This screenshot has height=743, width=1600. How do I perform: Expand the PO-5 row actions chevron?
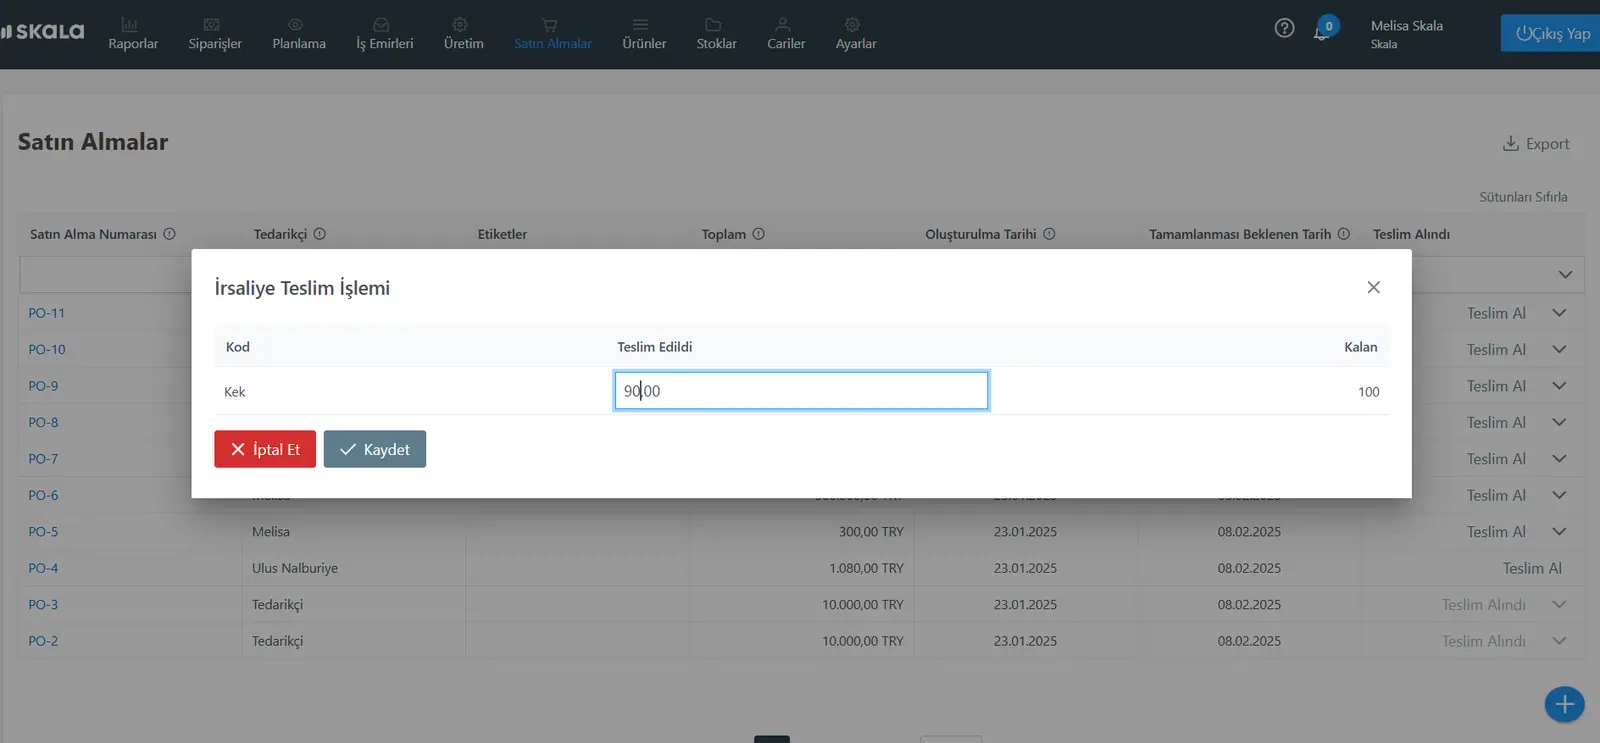point(1559,532)
